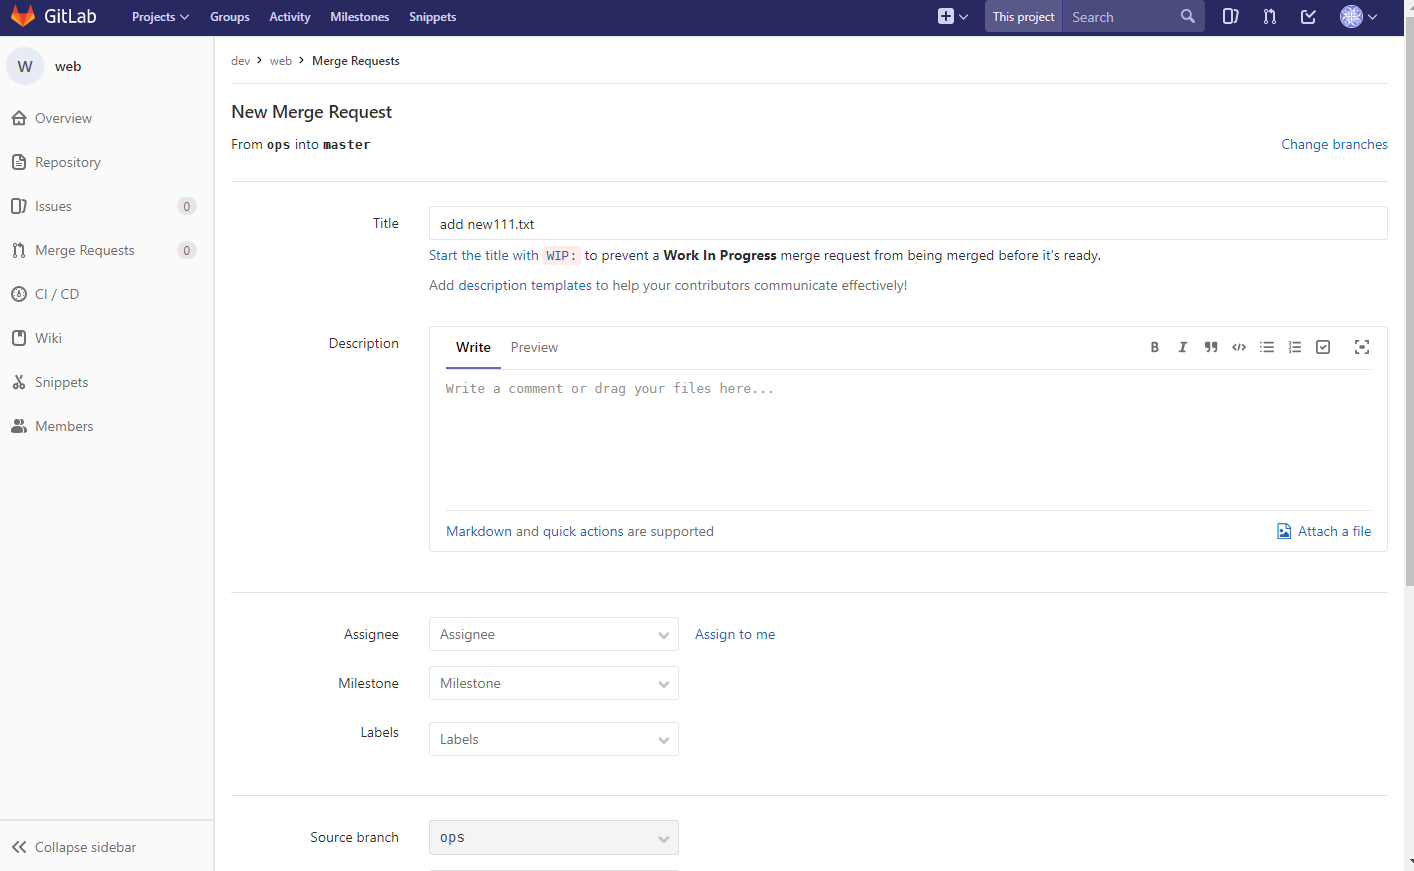
Task: Insert a quote in description
Action: click(x=1211, y=347)
